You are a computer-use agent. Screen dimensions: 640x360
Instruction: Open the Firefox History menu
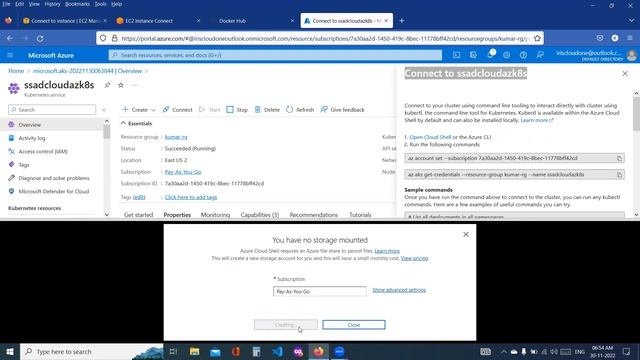(x=52, y=4)
